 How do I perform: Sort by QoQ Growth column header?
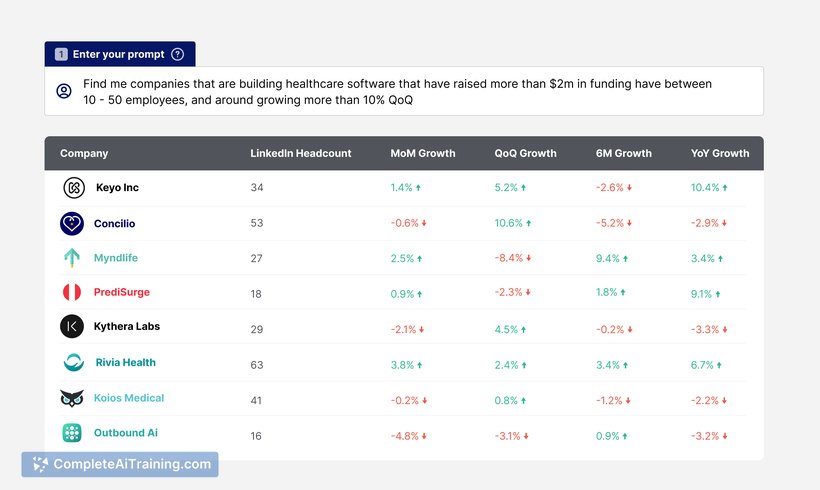[525, 153]
